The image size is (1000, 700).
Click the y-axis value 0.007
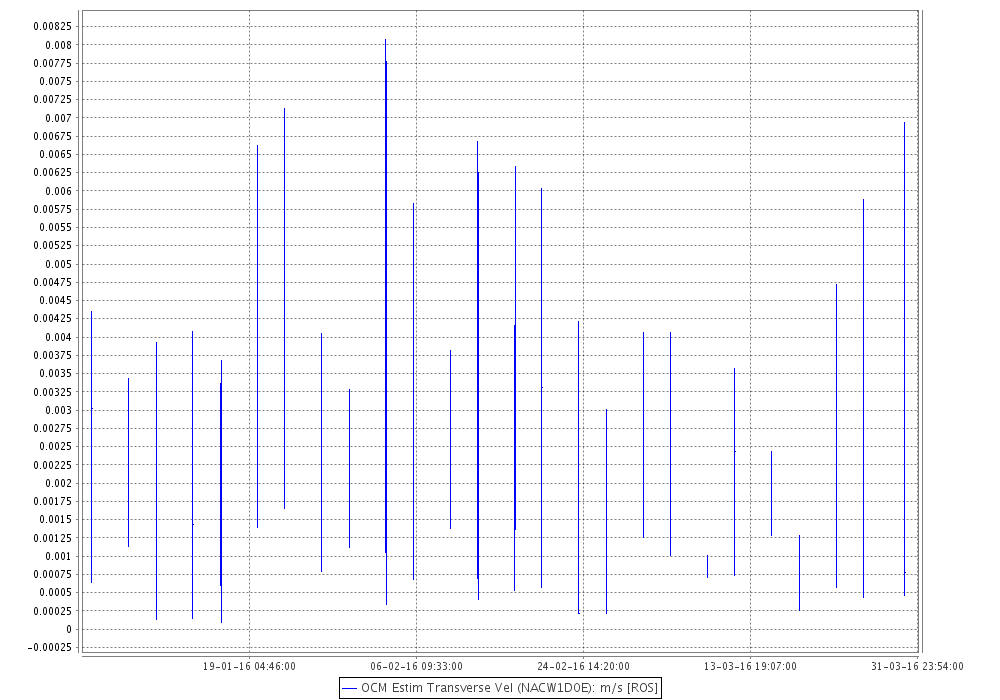point(59,118)
